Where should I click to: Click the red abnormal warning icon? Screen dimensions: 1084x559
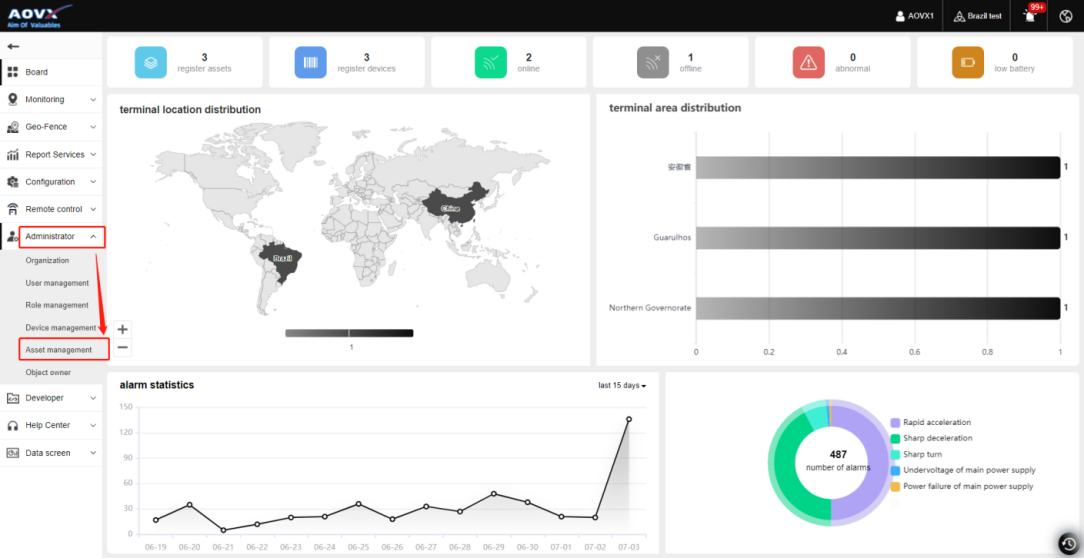tap(808, 62)
